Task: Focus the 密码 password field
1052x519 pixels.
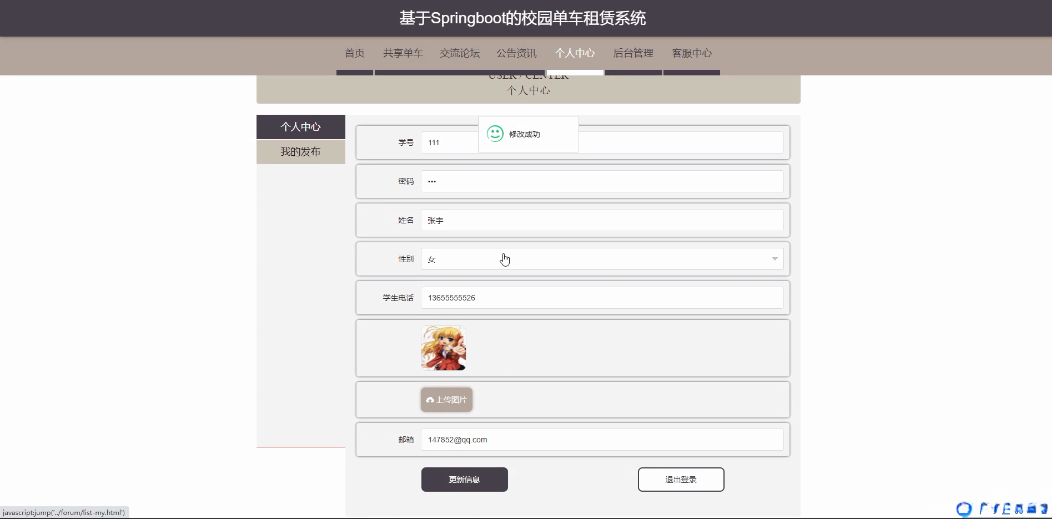Action: click(602, 181)
